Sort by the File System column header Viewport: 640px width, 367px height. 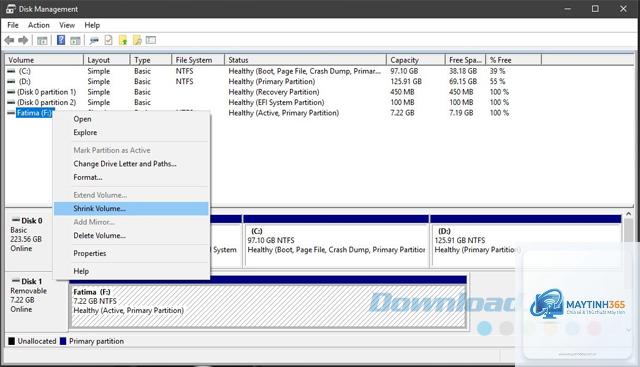(x=198, y=60)
